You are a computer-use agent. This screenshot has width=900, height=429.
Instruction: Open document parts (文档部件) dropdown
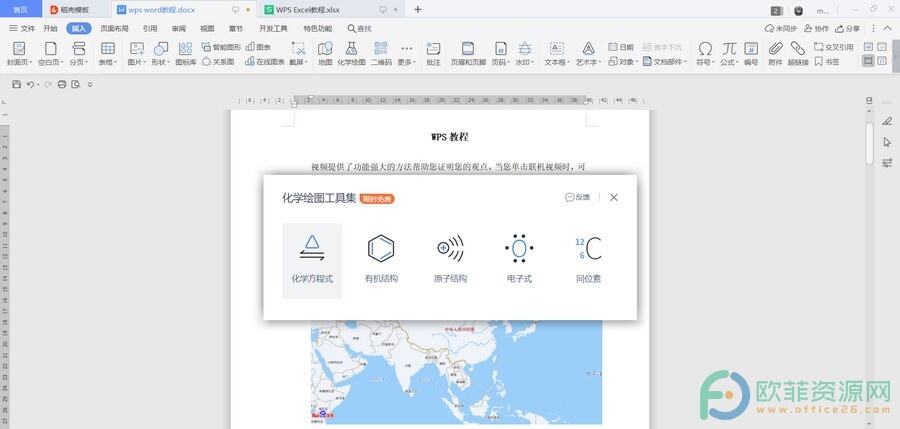(x=665, y=61)
